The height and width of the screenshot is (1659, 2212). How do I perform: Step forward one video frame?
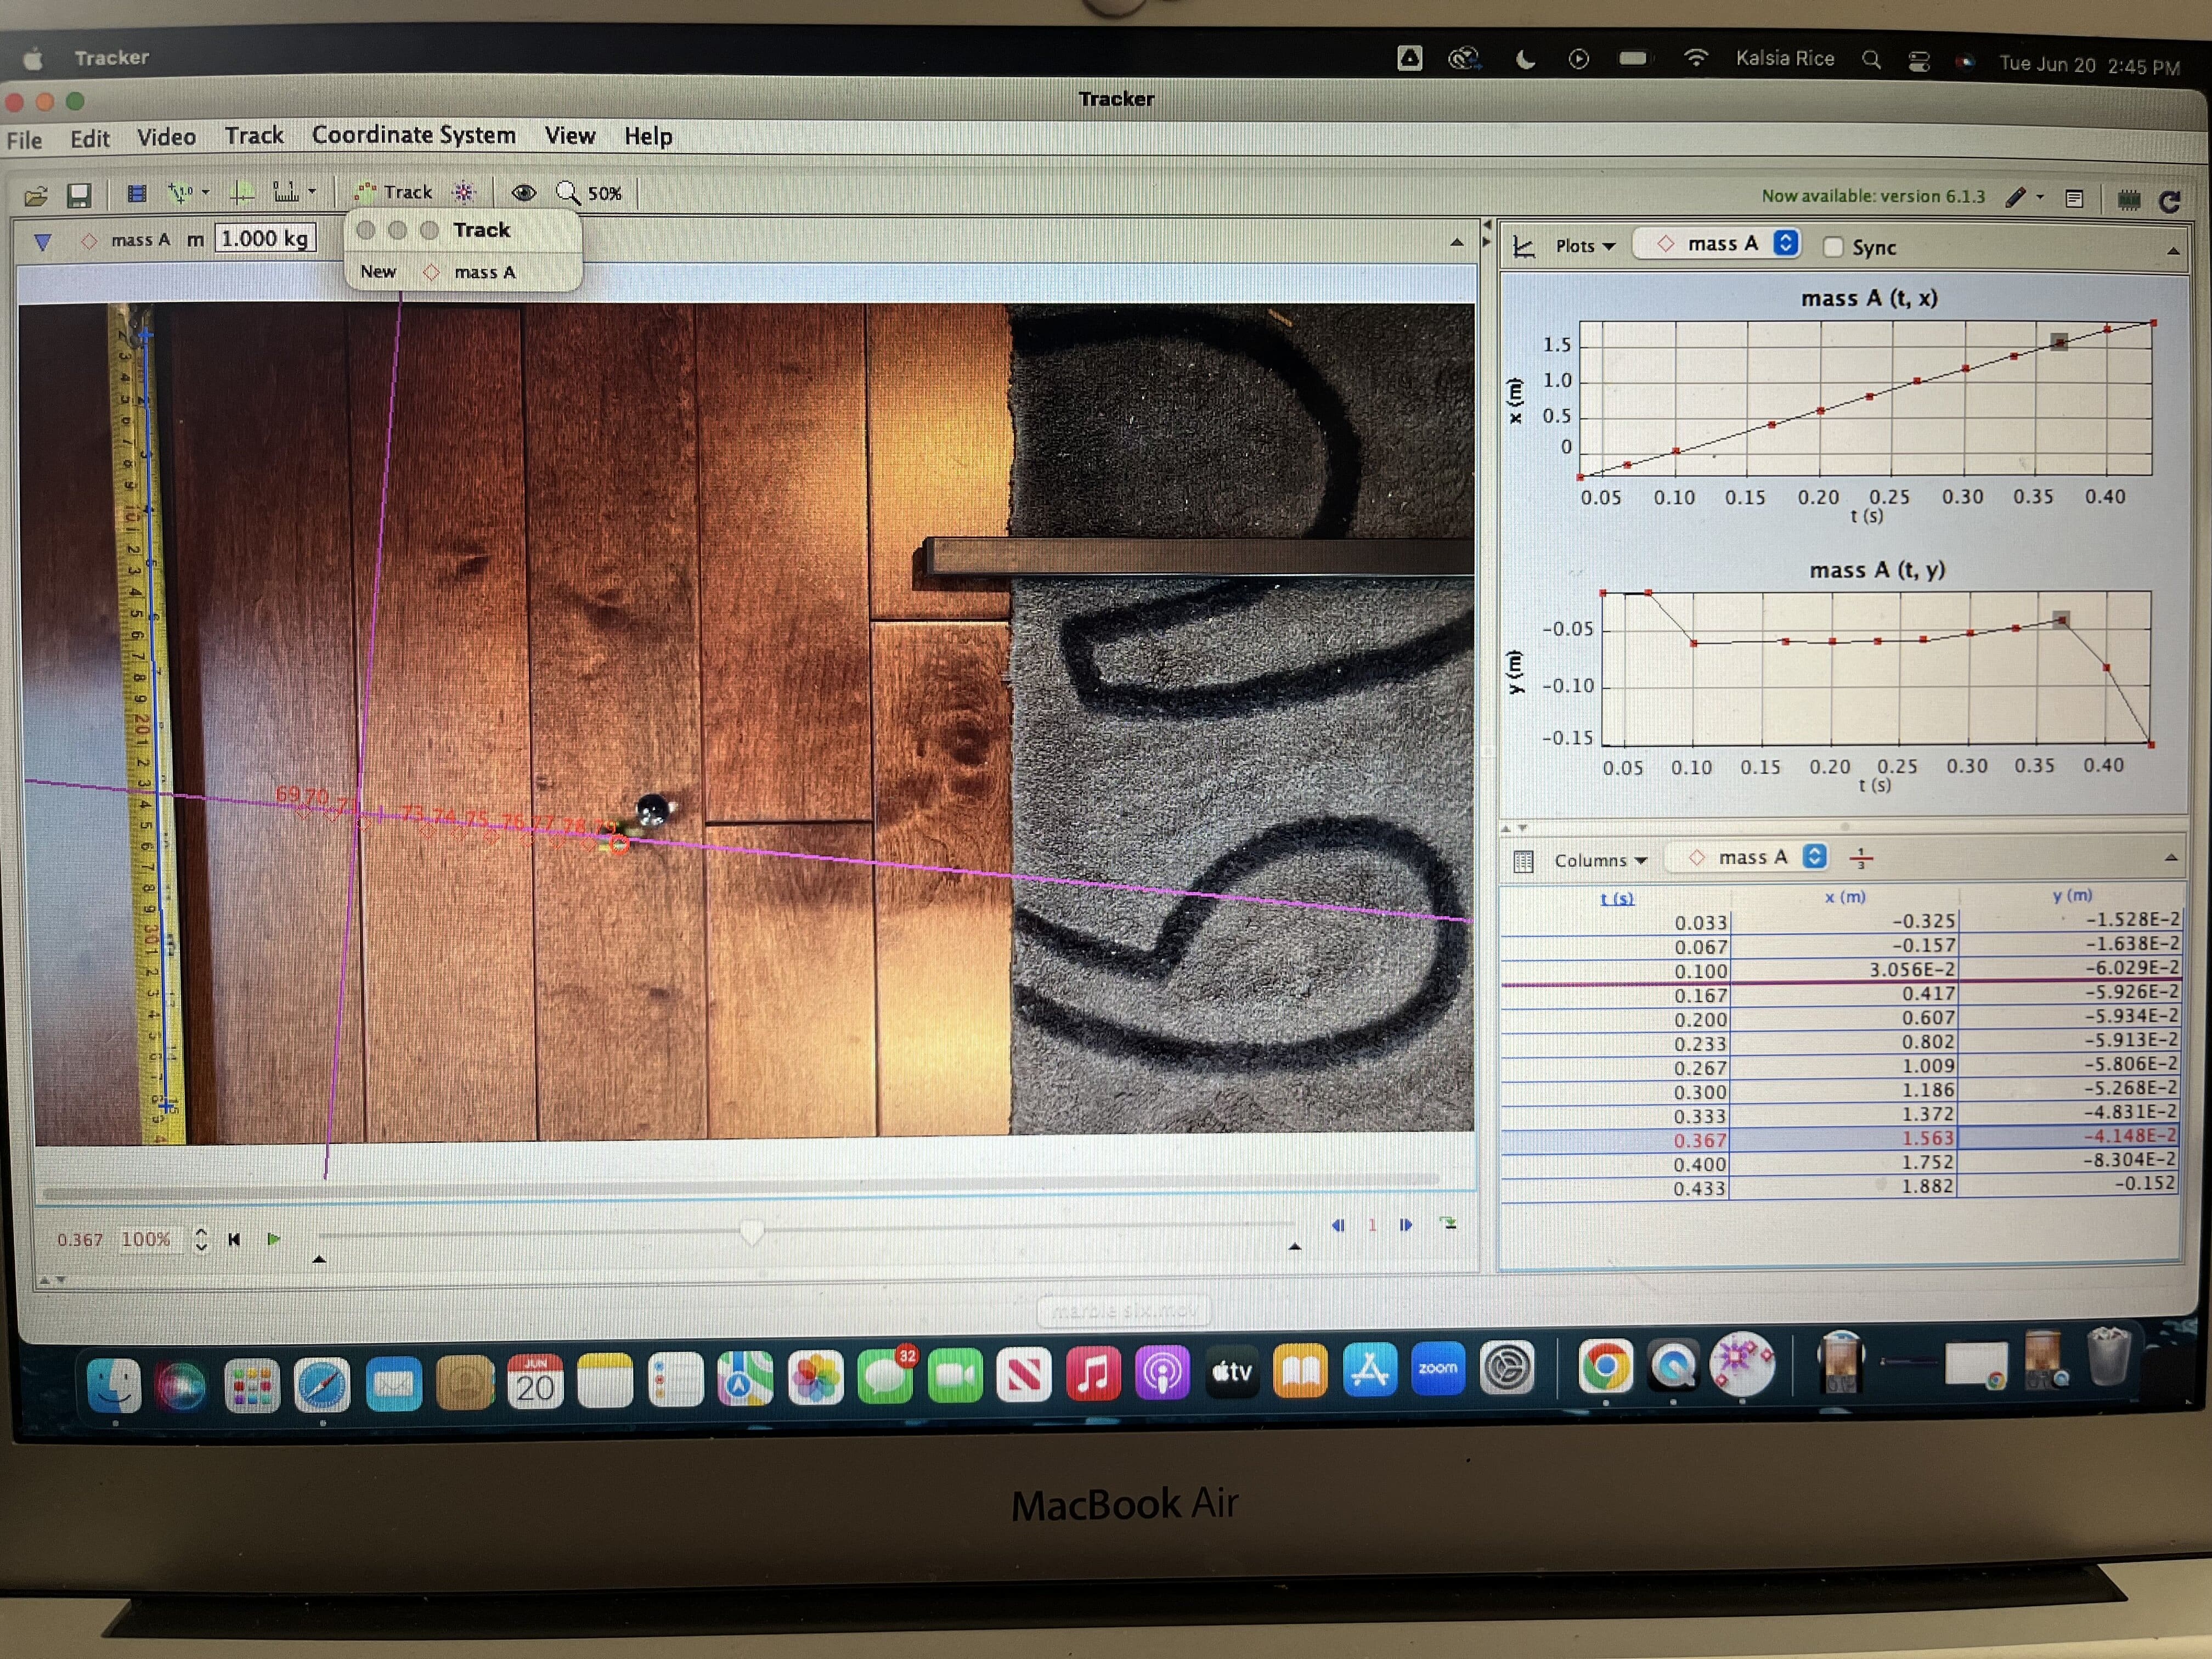pyautogui.click(x=1406, y=1225)
